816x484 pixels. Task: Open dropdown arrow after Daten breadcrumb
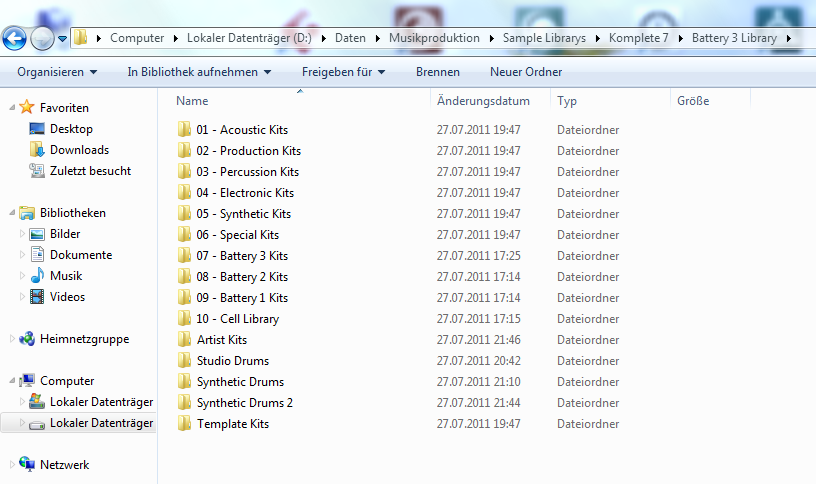pos(377,38)
